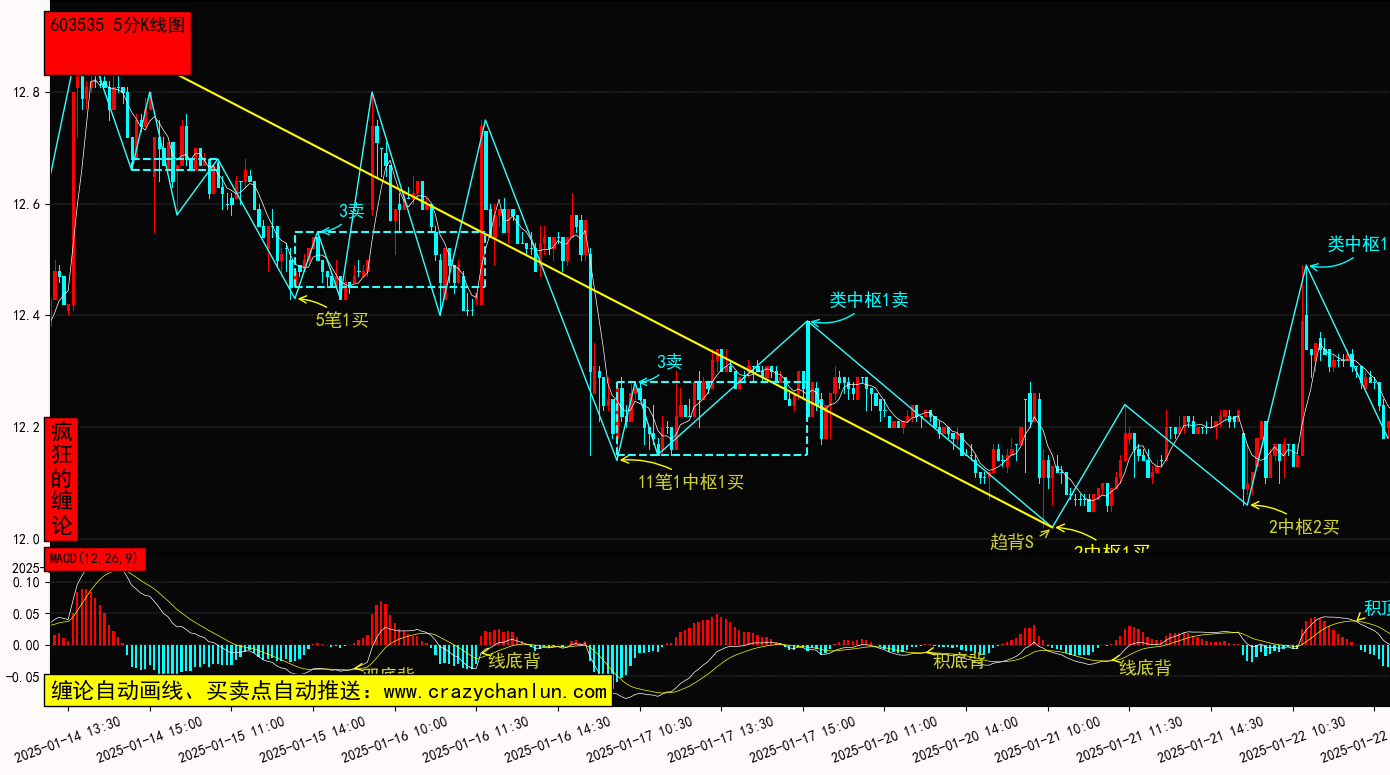
Task: Click the 12.8 price axis label
Action: pos(26,93)
